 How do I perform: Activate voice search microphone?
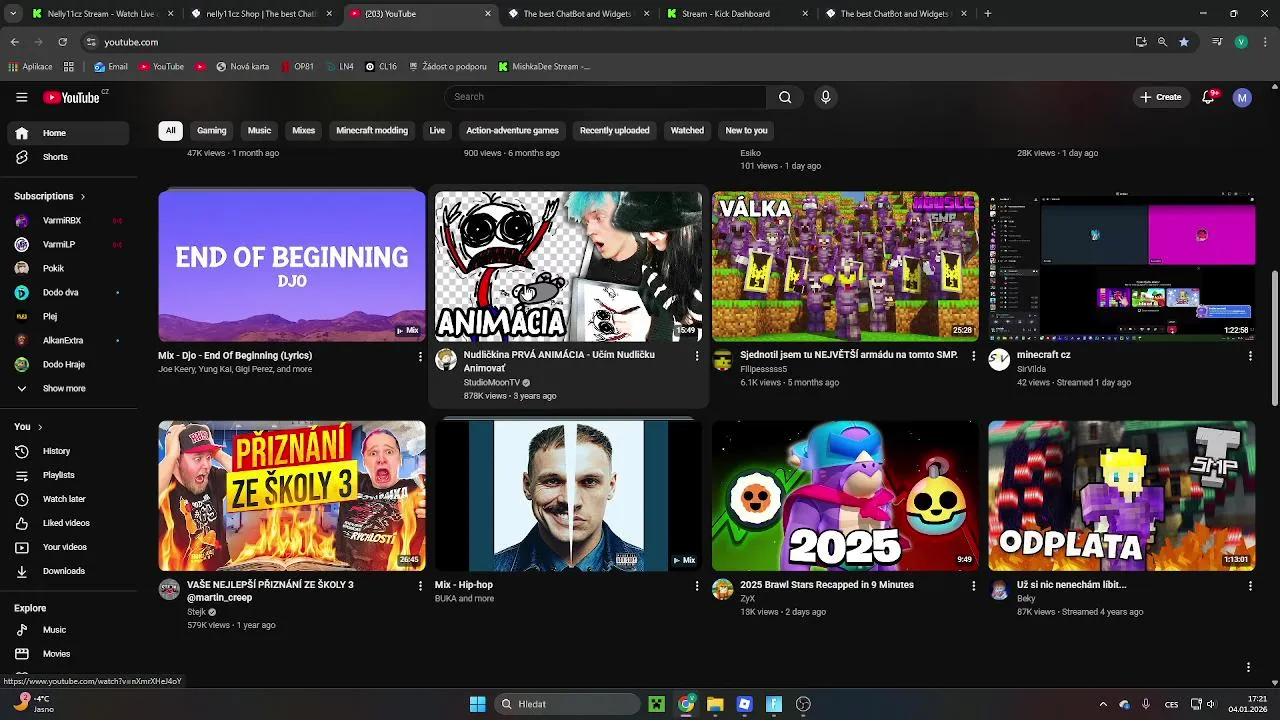825,97
